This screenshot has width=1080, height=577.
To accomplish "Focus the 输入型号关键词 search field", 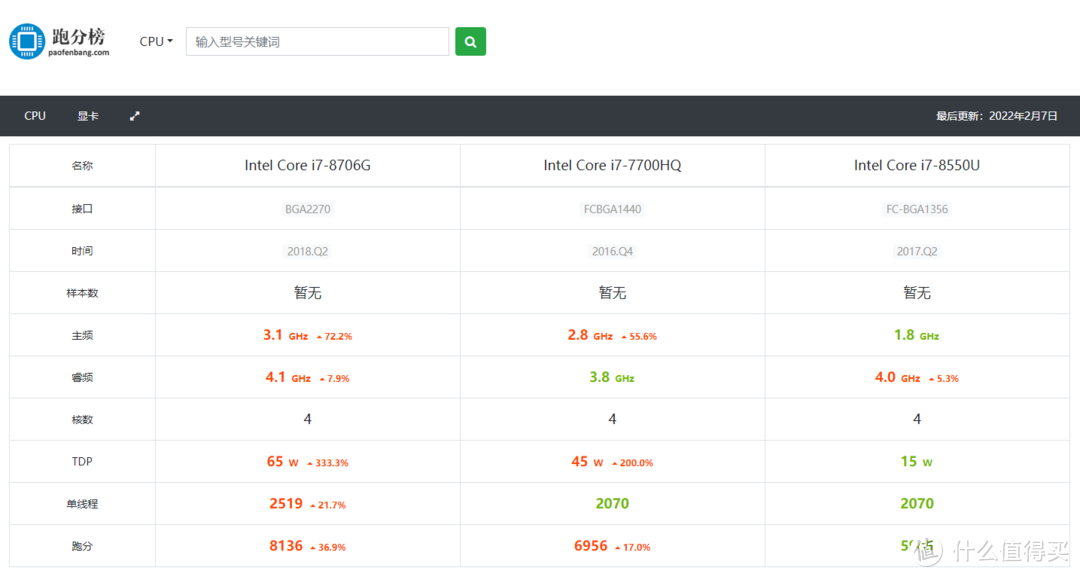I will coord(318,41).
